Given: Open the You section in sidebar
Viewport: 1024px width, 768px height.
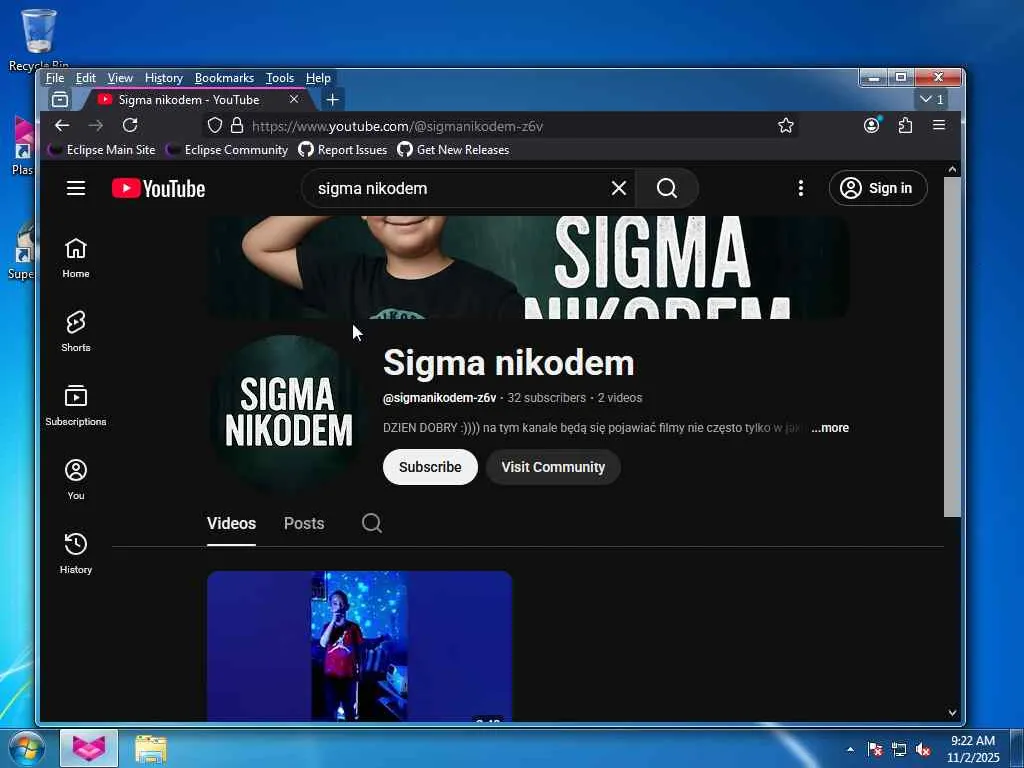Looking at the screenshot, I should (x=76, y=479).
